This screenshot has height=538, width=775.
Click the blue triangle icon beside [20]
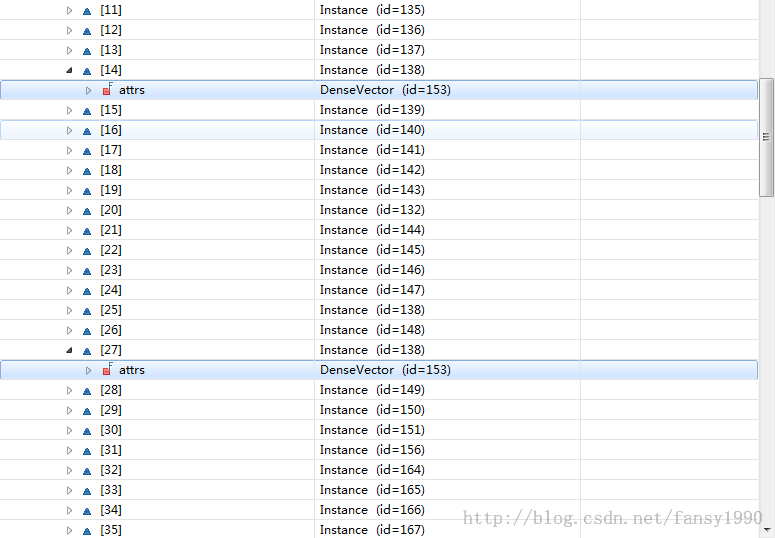[x=87, y=211]
